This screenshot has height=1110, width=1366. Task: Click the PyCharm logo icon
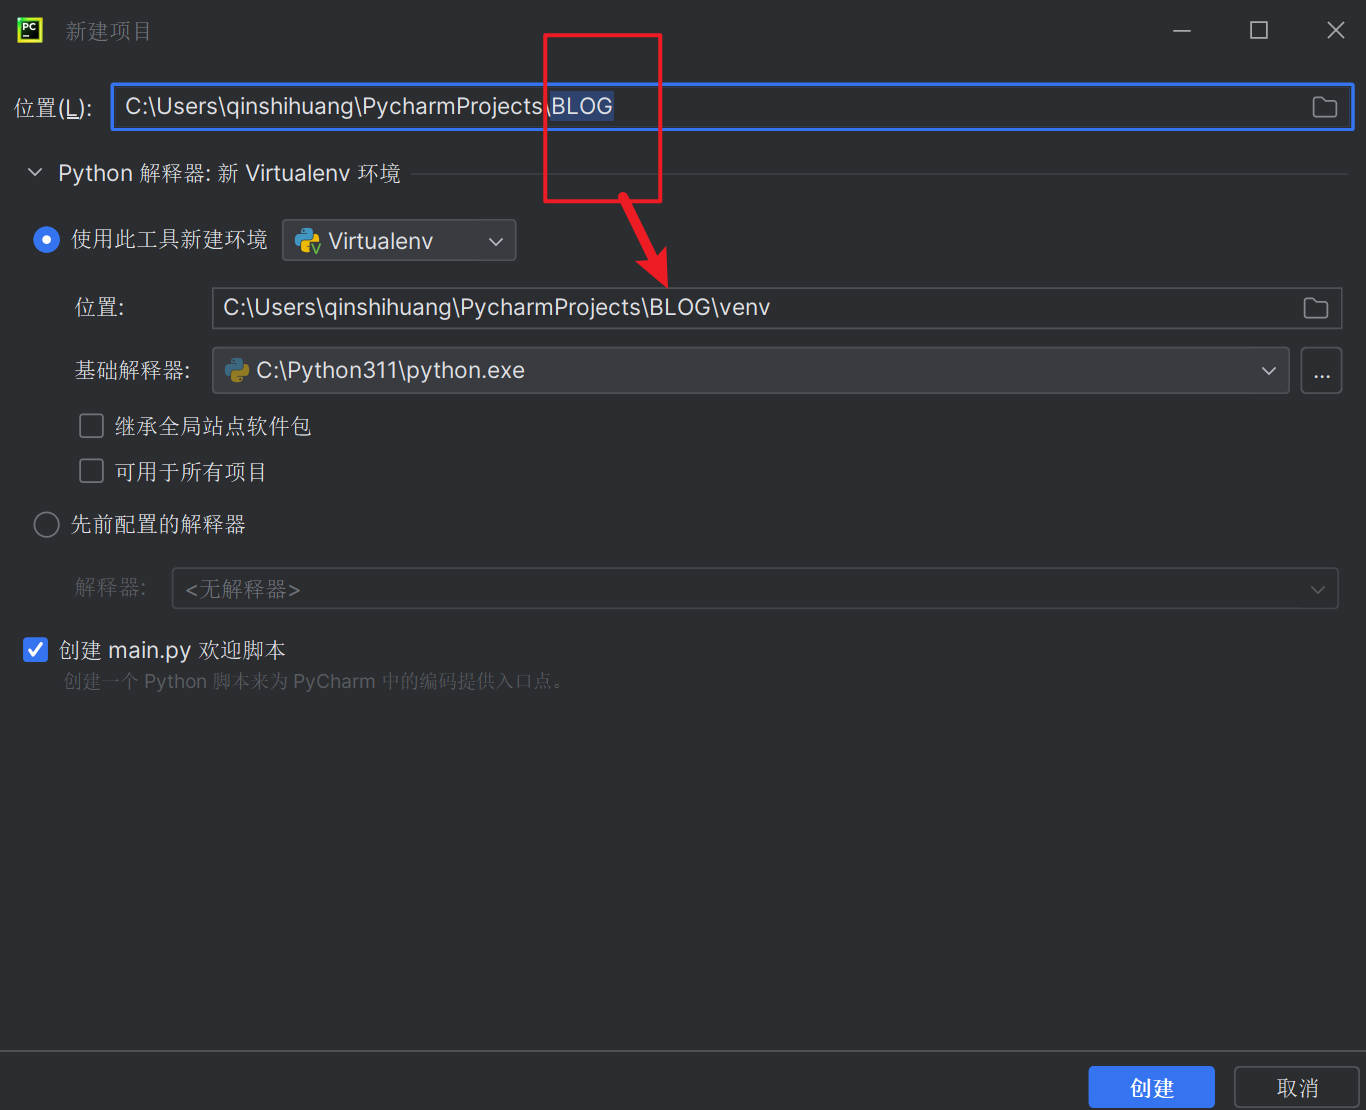[30, 30]
